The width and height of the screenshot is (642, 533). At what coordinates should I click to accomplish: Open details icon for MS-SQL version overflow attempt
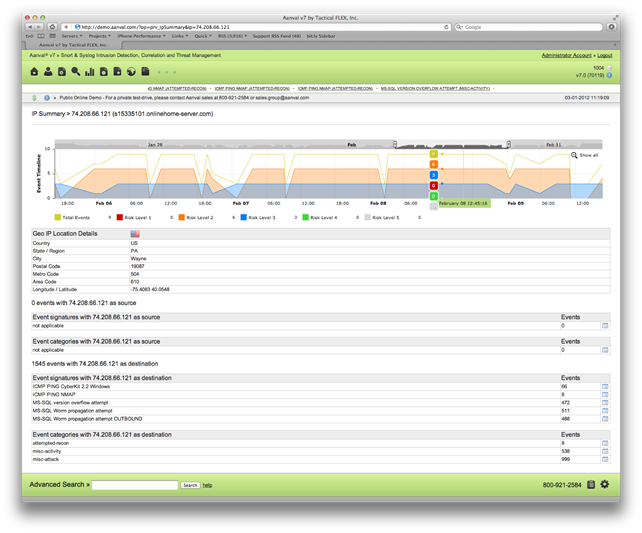(x=605, y=402)
